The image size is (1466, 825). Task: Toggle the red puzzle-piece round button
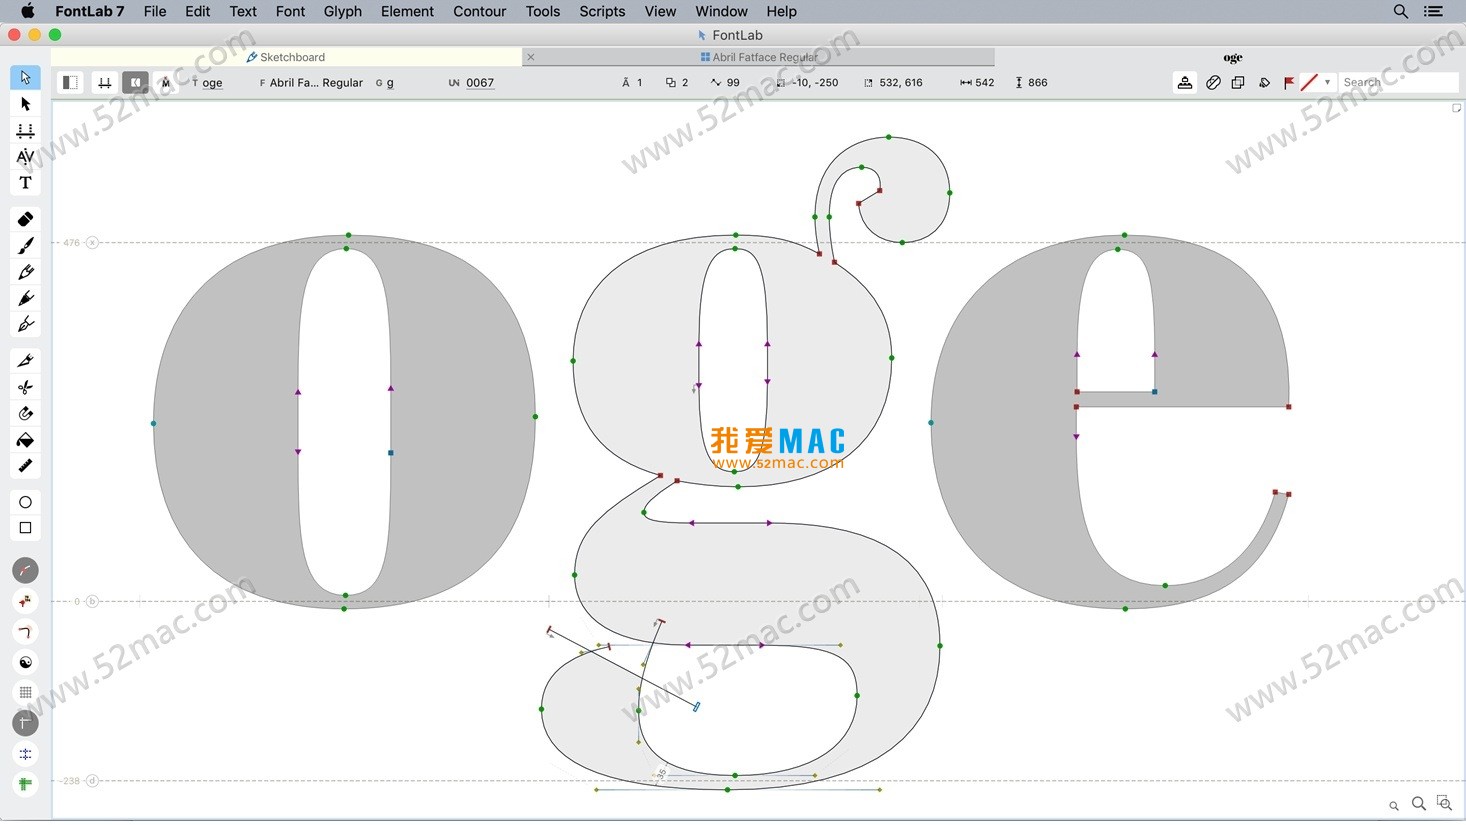point(25,601)
